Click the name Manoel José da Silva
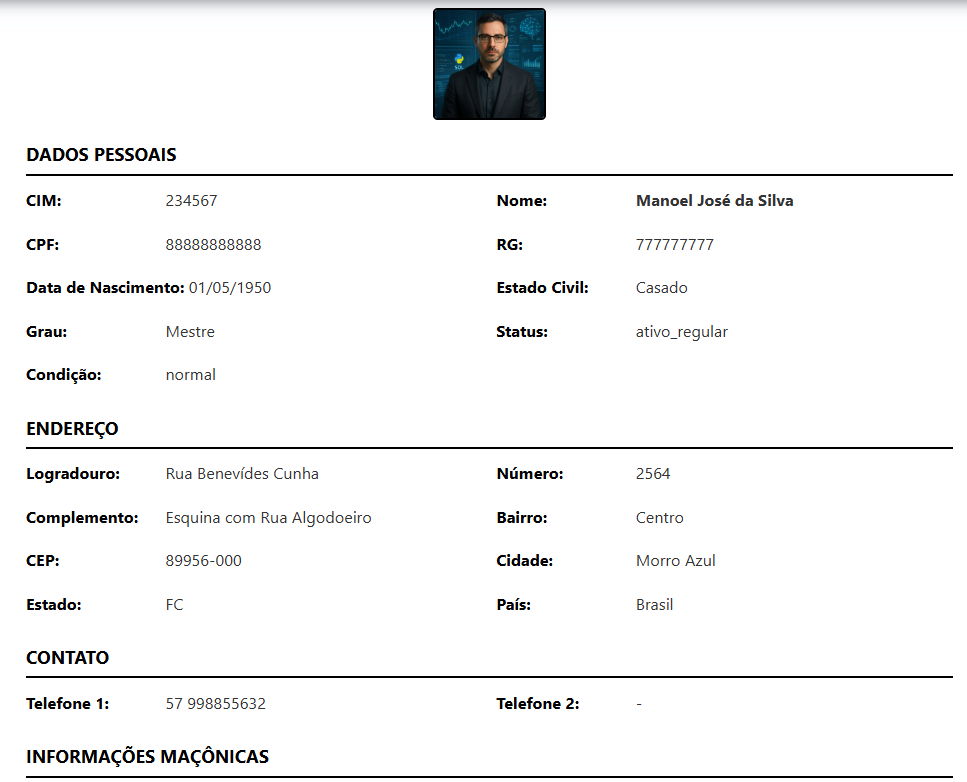Image resolution: width=967 pixels, height=782 pixels. point(714,201)
